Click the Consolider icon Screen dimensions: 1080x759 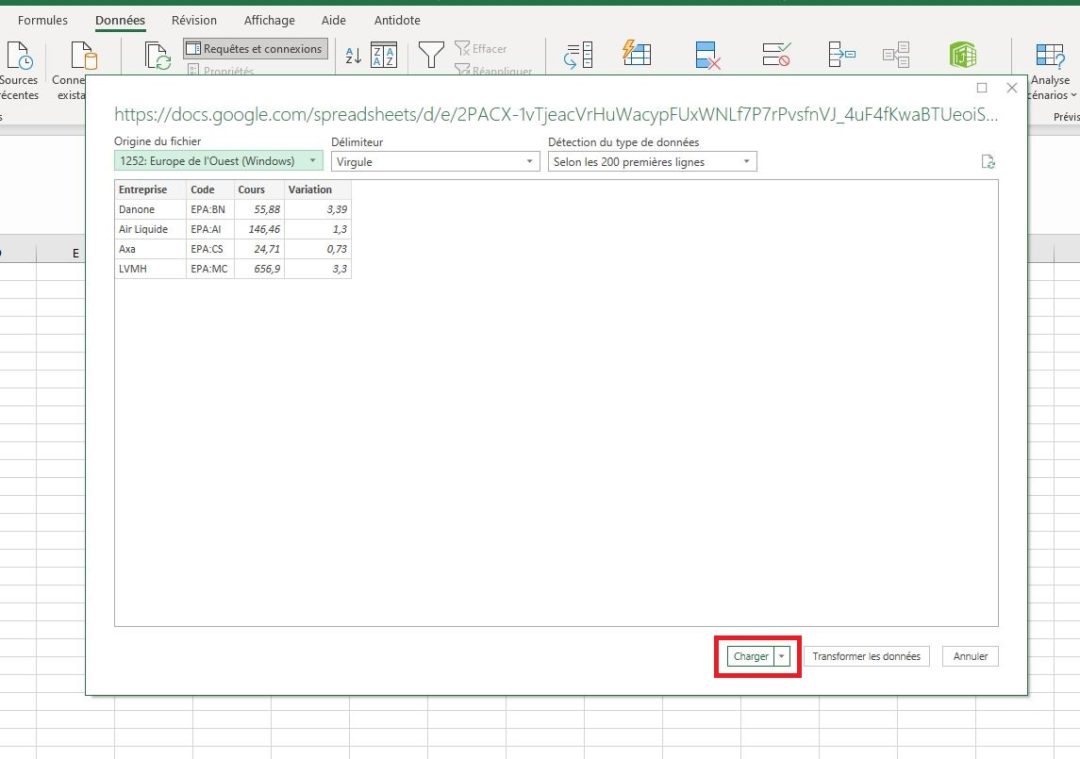pos(841,55)
